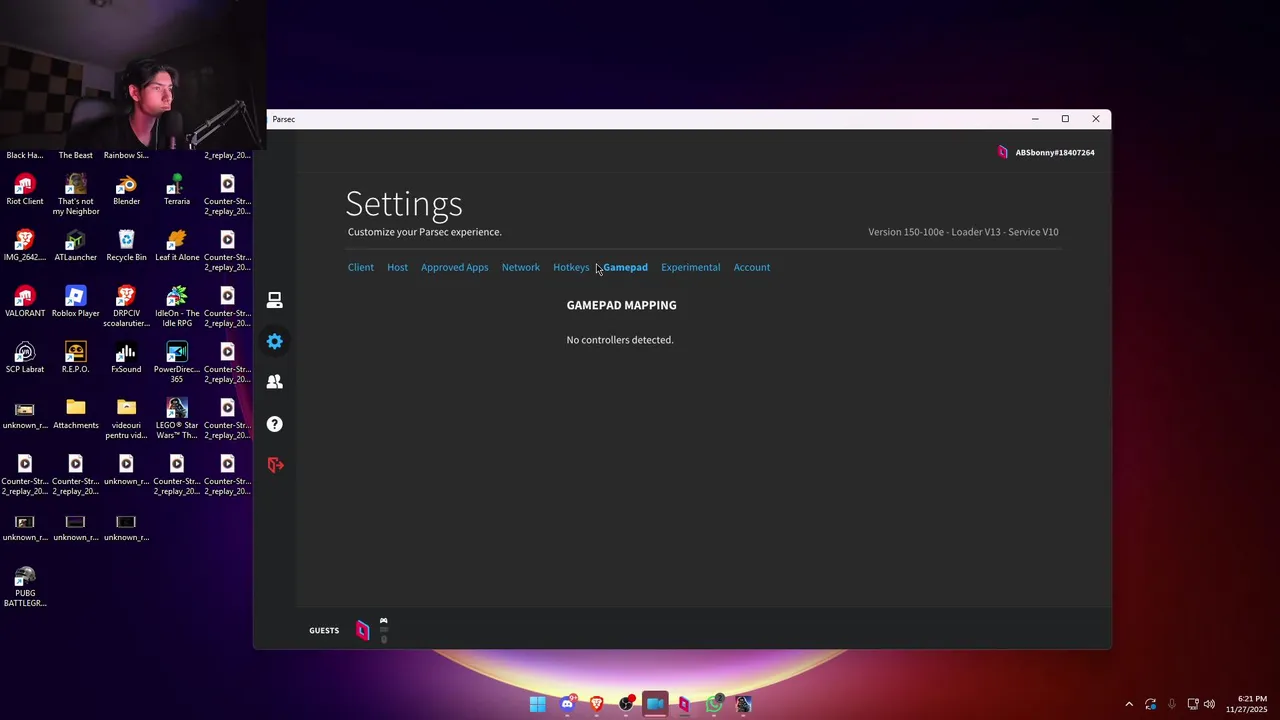Click the GAMEPAD MAPPING heading
Screen dimensions: 1280x720
[x=621, y=305]
